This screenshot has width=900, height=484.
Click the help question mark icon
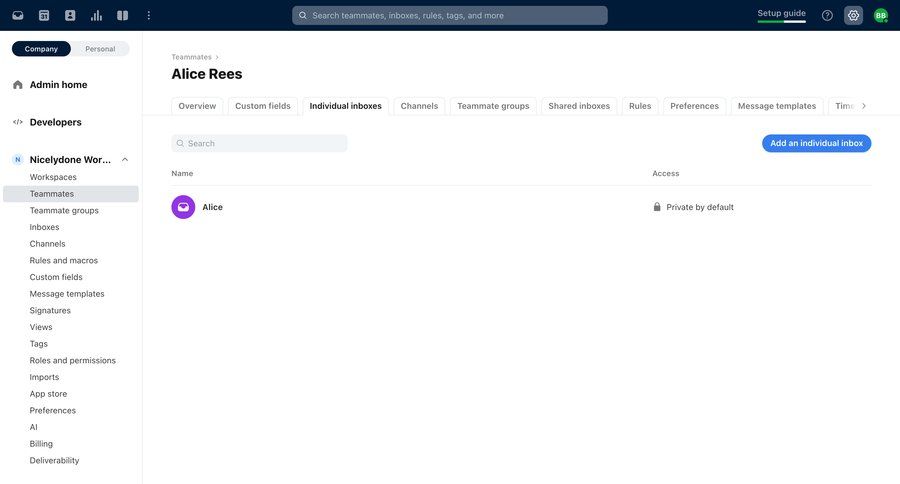(x=827, y=16)
